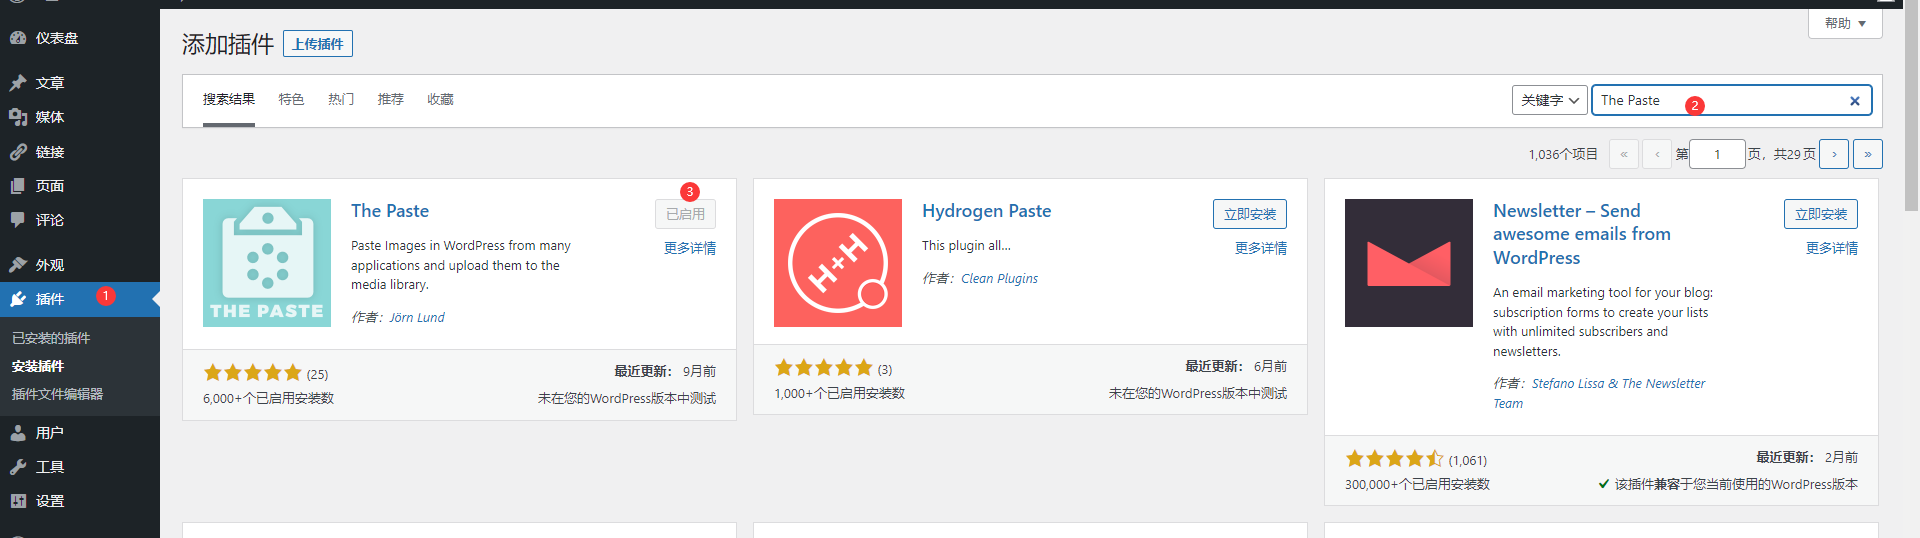The image size is (1920, 538).
Task: Click the 1,036个项目 item count text
Action: tap(1563, 154)
